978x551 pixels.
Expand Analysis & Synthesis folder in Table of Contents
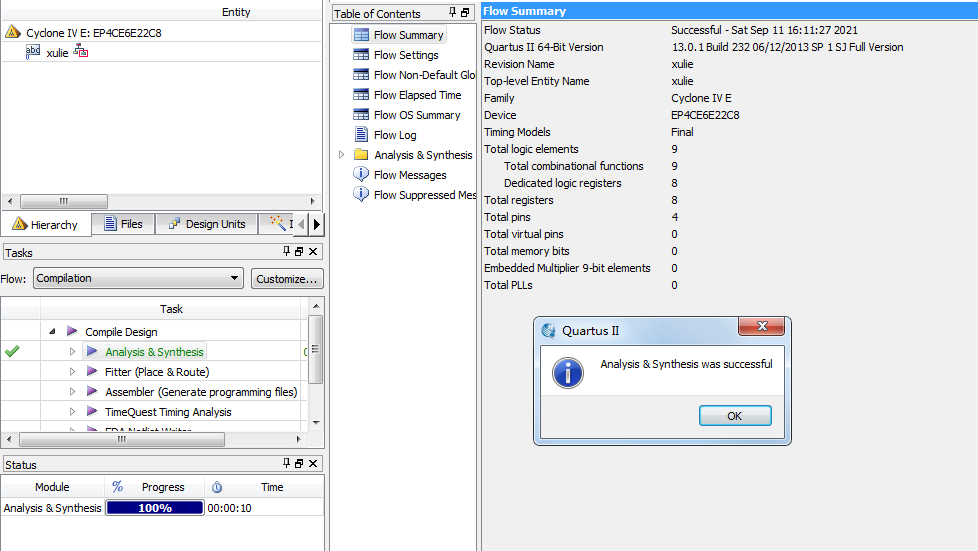(342, 155)
